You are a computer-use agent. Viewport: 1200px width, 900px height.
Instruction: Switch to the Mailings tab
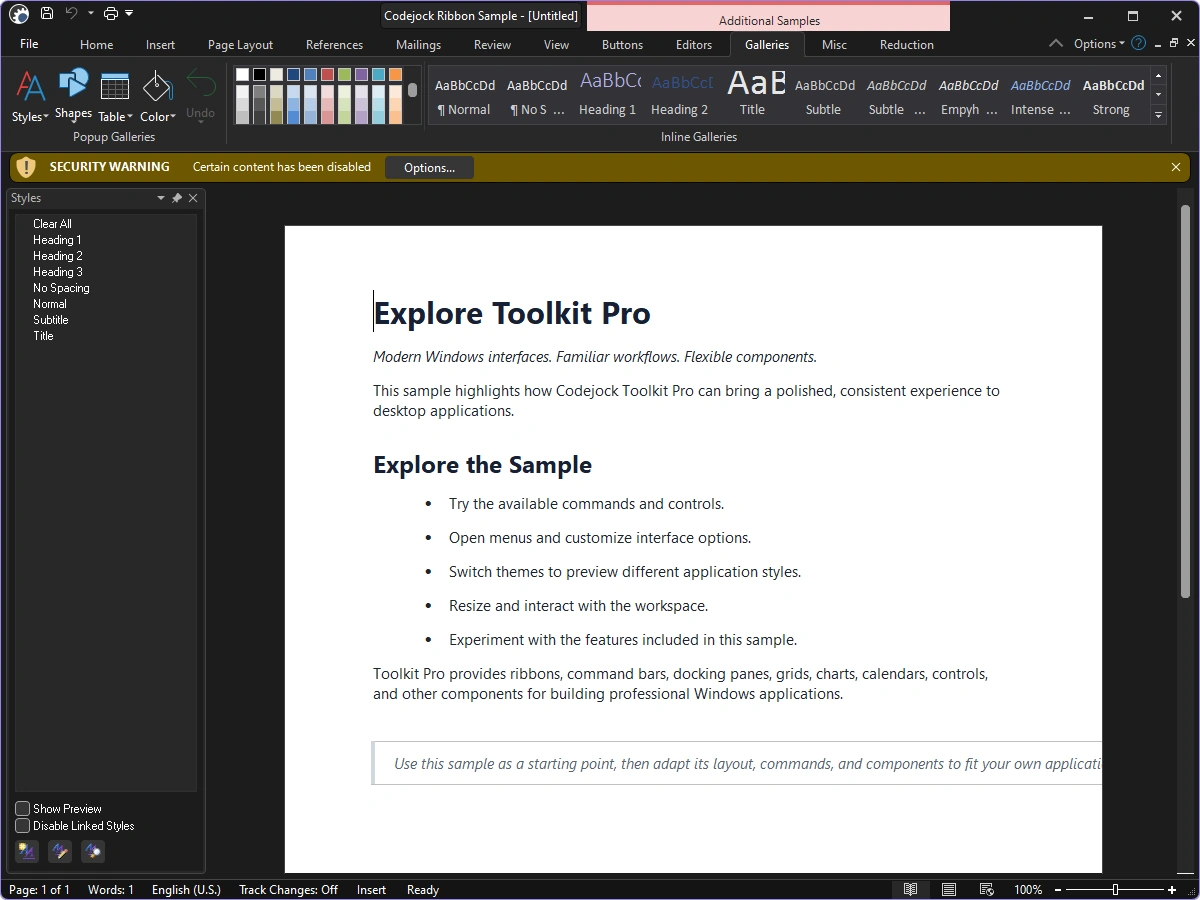[x=418, y=44]
